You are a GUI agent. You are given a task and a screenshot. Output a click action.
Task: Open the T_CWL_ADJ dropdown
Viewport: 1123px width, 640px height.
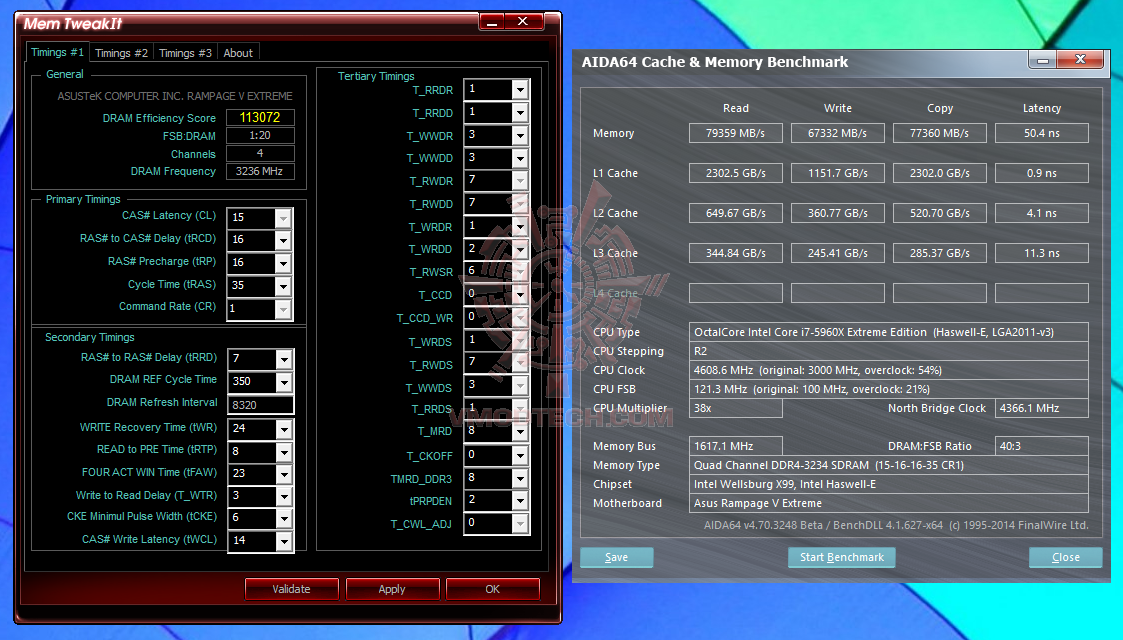pos(521,523)
